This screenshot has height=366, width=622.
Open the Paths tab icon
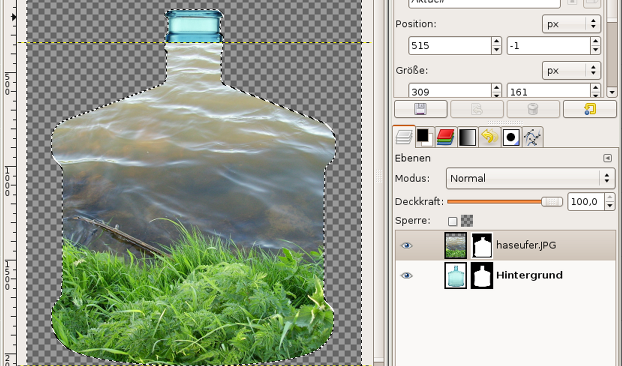point(532,137)
